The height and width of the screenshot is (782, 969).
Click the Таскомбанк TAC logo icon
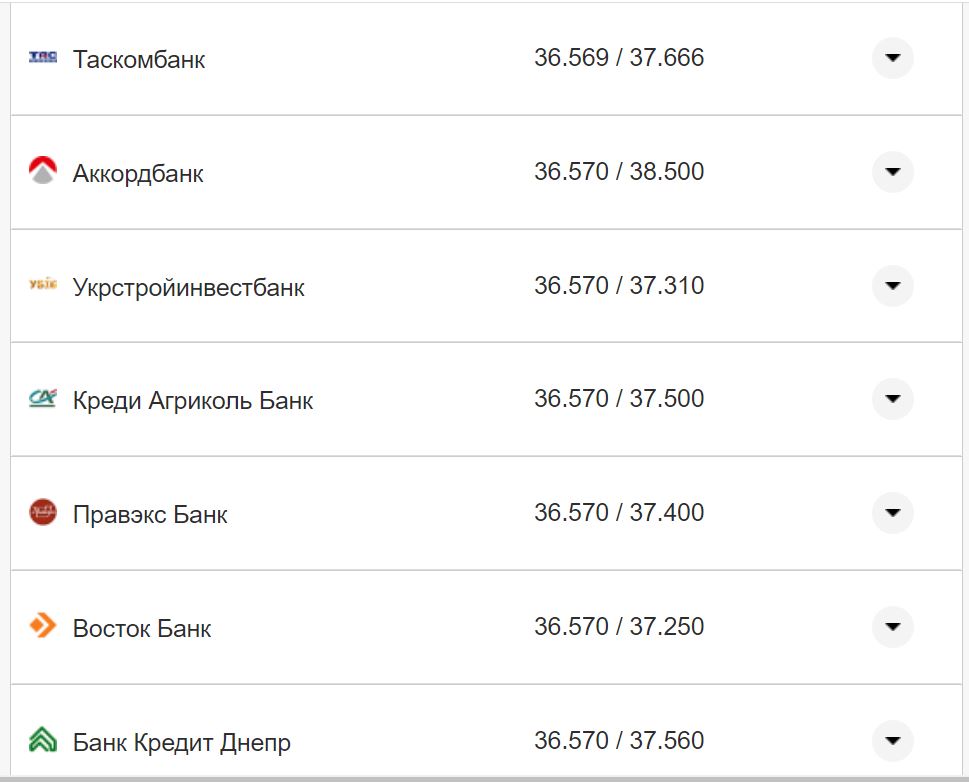coord(42,58)
